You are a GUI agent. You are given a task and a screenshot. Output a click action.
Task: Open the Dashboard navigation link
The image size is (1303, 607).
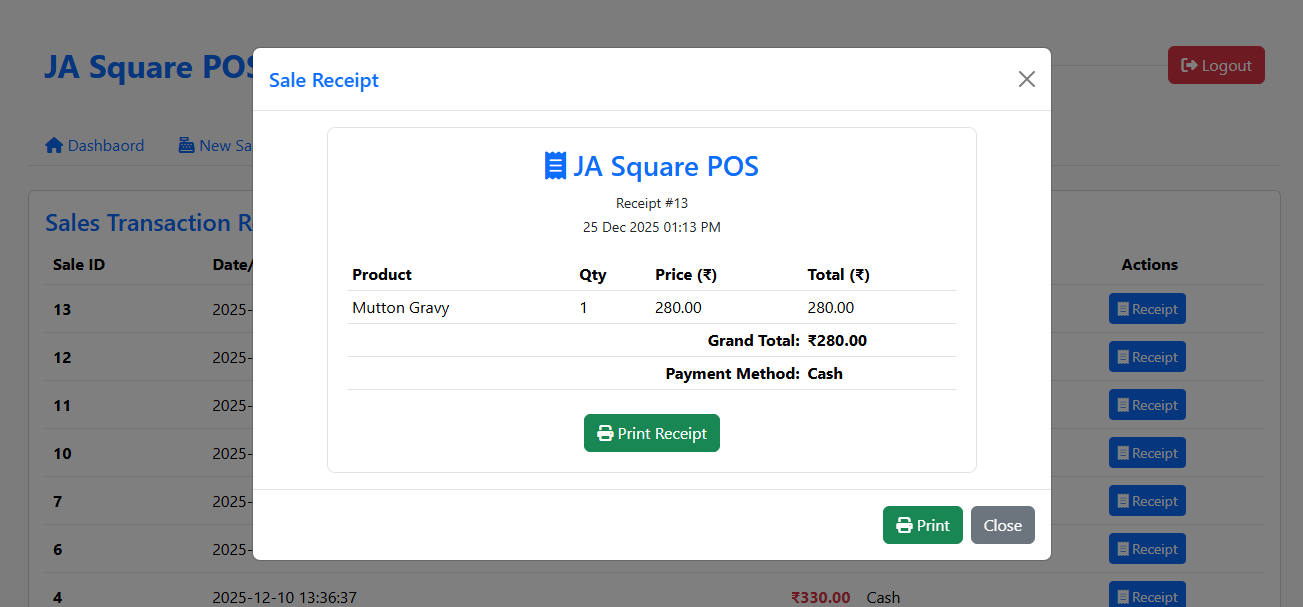click(95, 145)
